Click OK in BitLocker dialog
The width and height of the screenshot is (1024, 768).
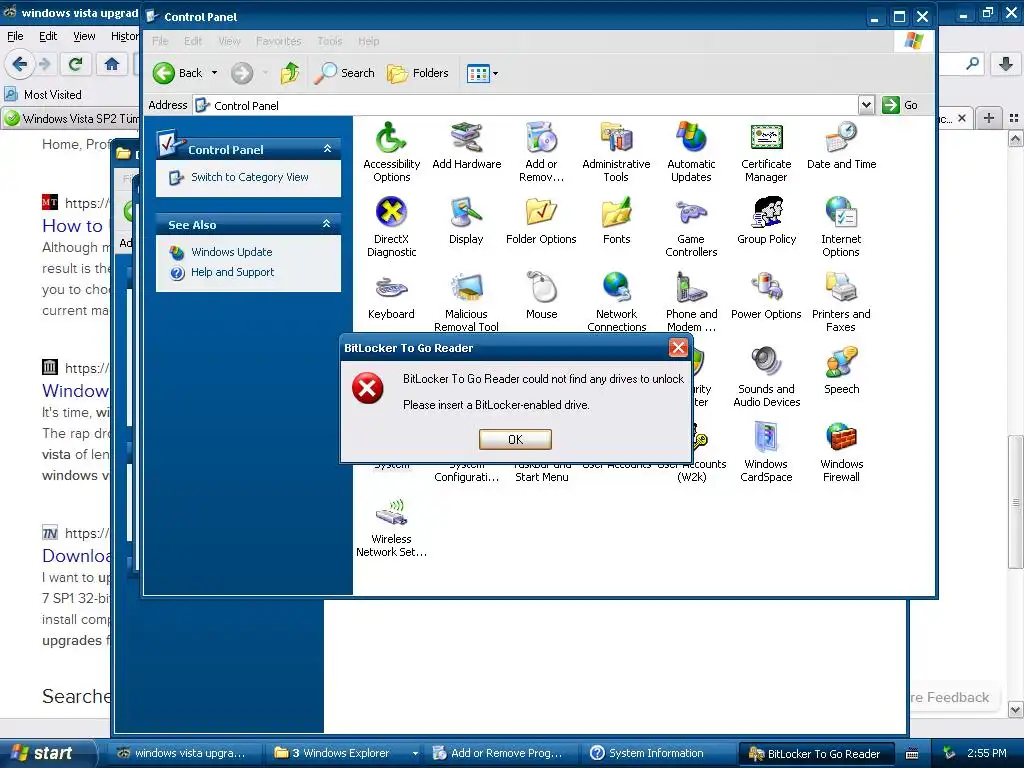pyautogui.click(x=515, y=440)
